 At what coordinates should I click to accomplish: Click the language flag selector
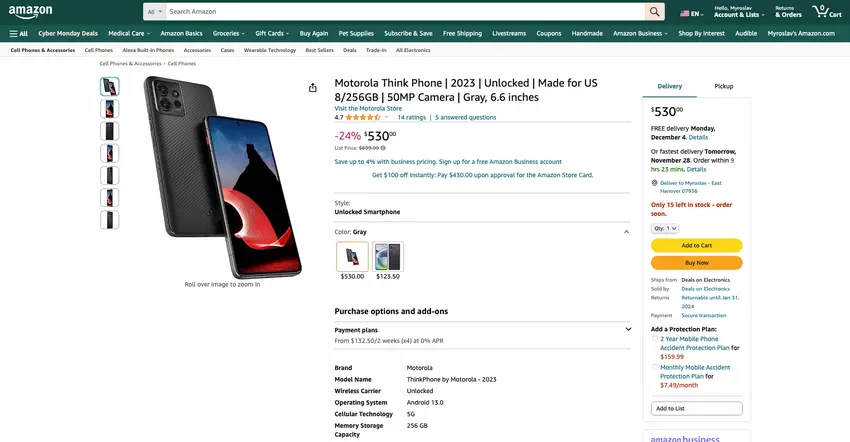pyautogui.click(x=690, y=14)
